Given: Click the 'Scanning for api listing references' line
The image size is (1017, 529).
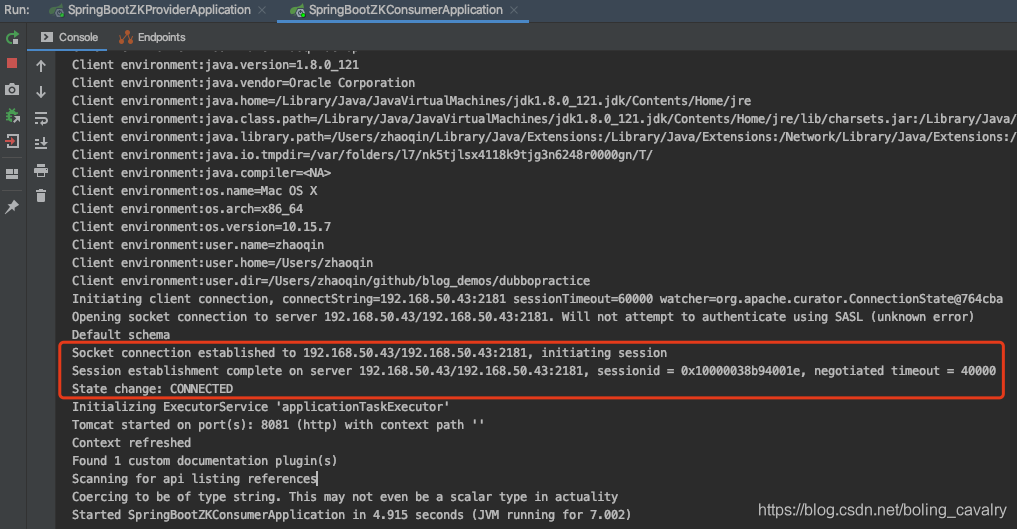Looking at the screenshot, I should tap(194, 478).
